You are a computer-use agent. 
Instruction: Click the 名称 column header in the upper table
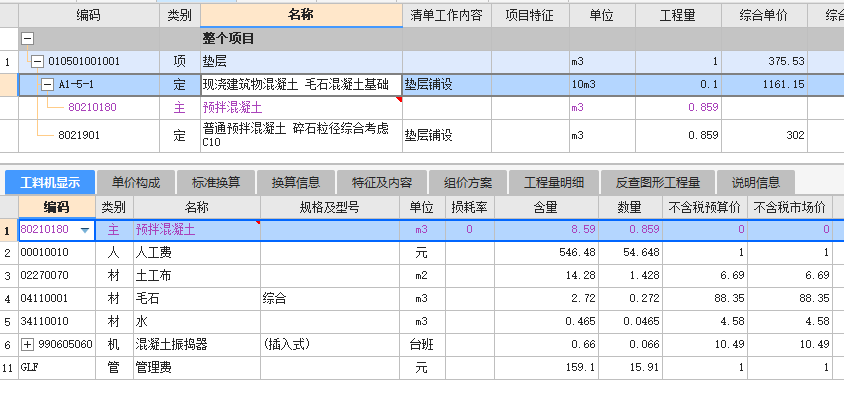coord(301,15)
